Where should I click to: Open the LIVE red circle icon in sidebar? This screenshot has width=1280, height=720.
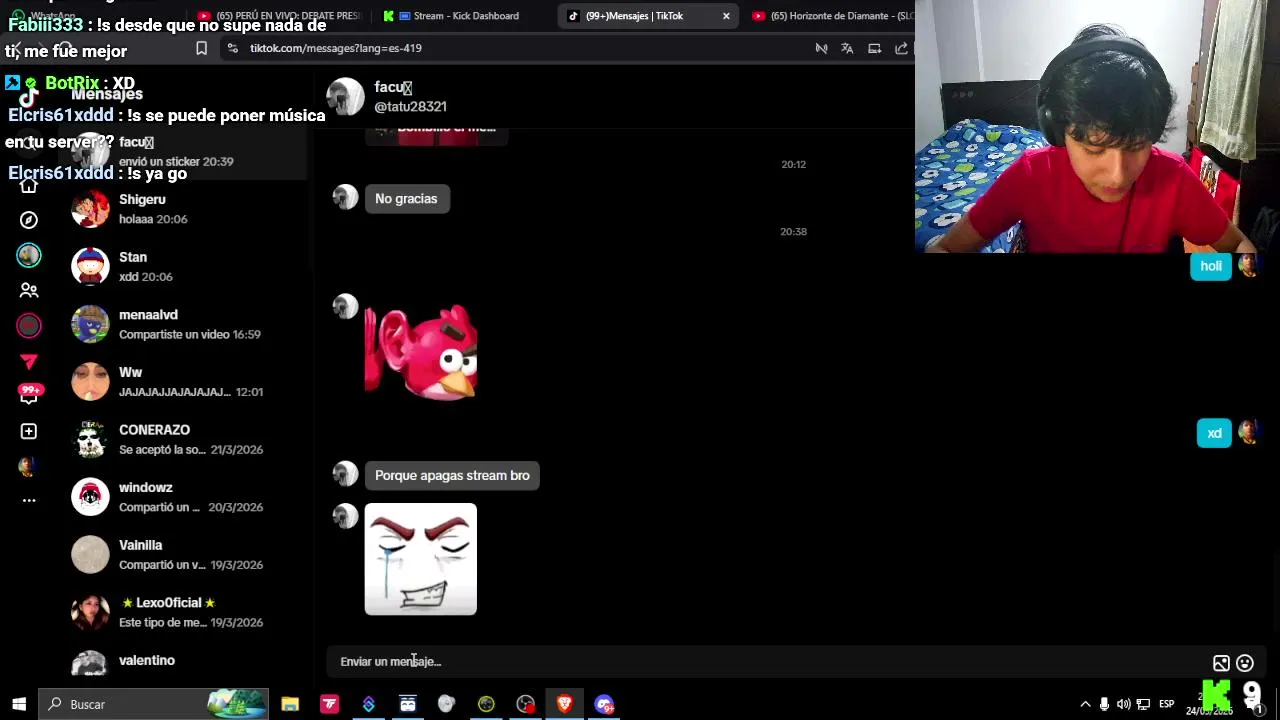click(x=29, y=325)
